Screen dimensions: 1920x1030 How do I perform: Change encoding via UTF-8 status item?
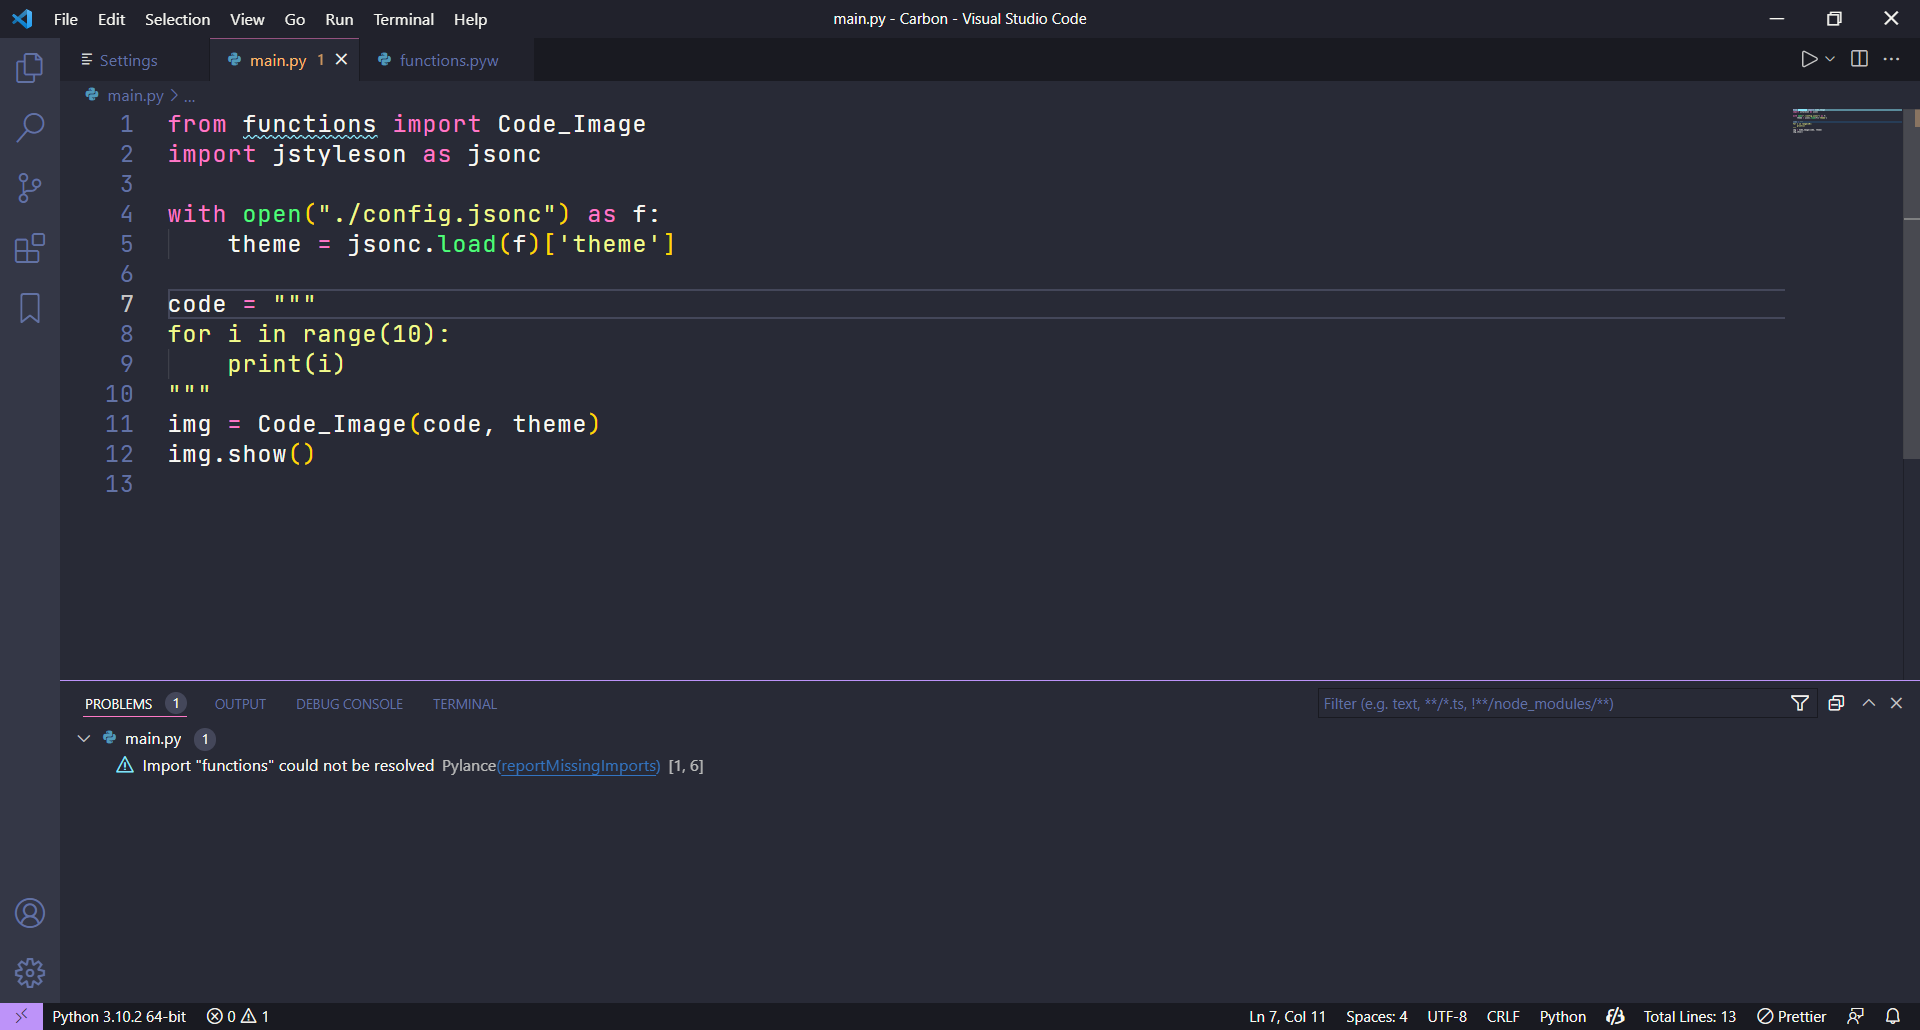click(1447, 1016)
